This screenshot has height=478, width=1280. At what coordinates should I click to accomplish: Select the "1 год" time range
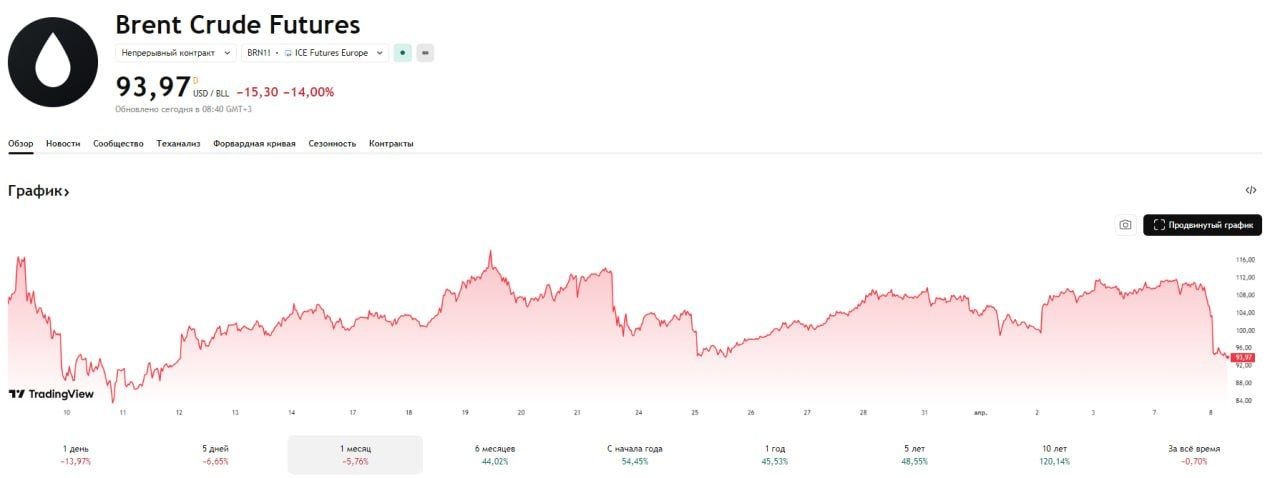pos(774,454)
